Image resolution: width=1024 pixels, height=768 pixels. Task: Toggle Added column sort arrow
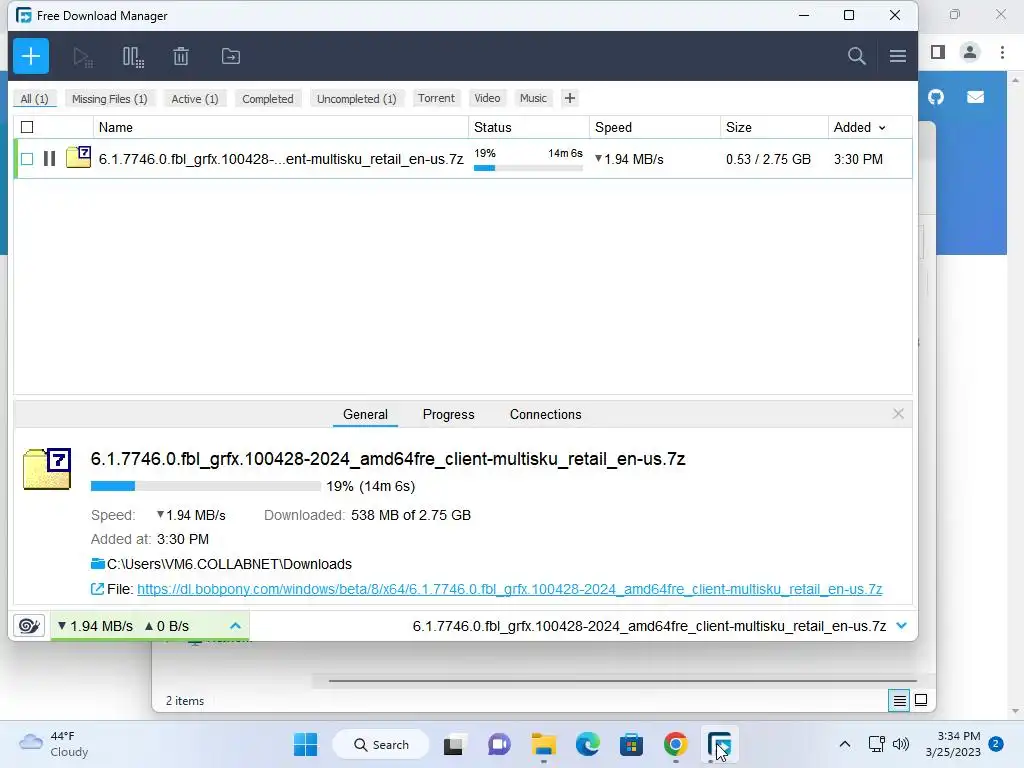[882, 128]
